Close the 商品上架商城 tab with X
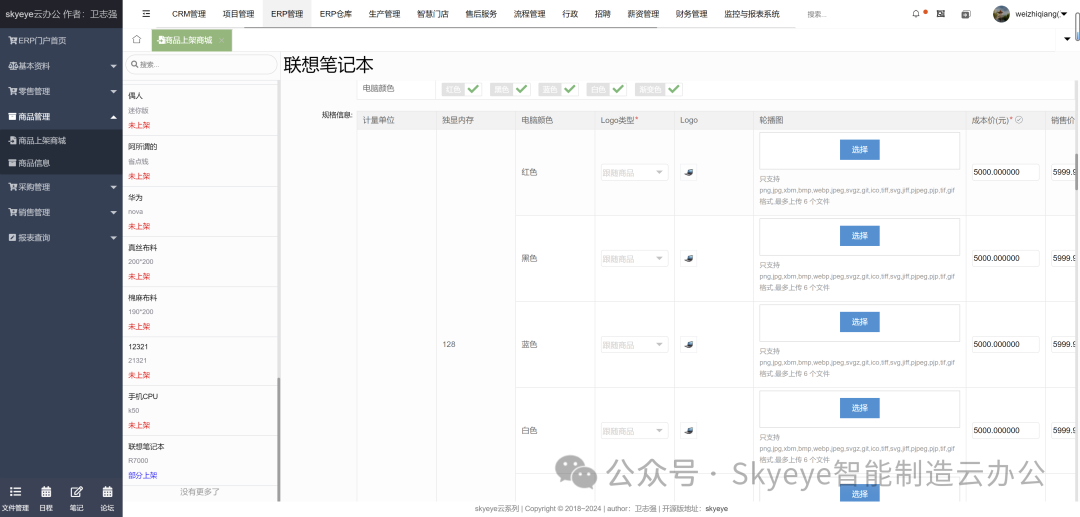 tap(222, 41)
